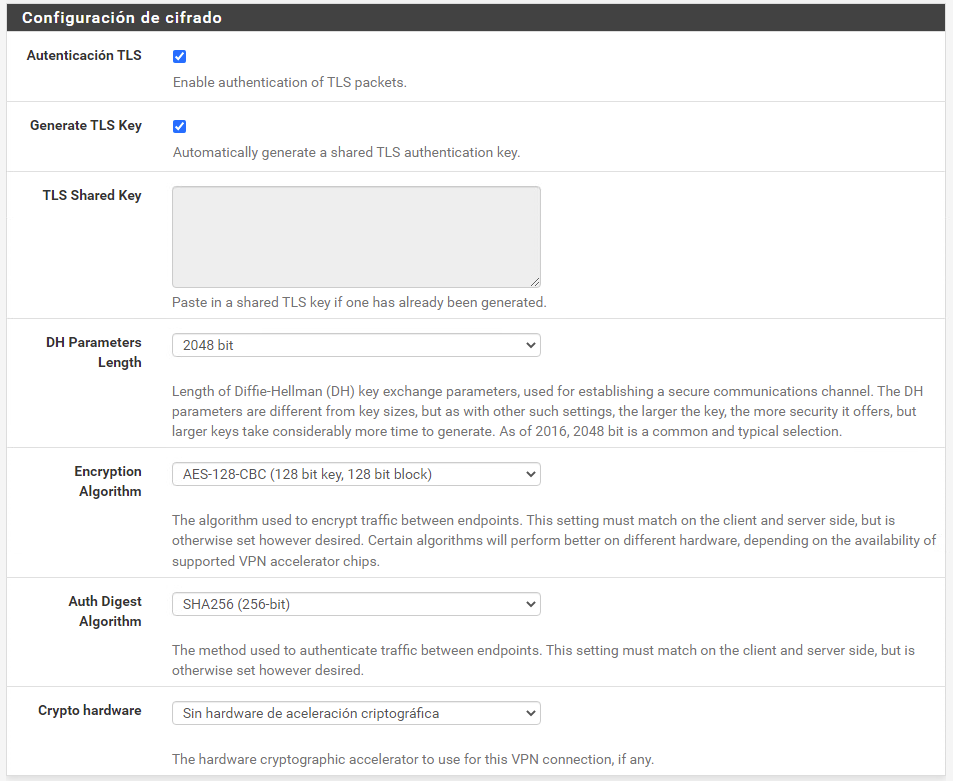The width and height of the screenshot is (953, 781).
Task: Click the 'Paste in a shared TLS key' hint
Action: click(359, 302)
